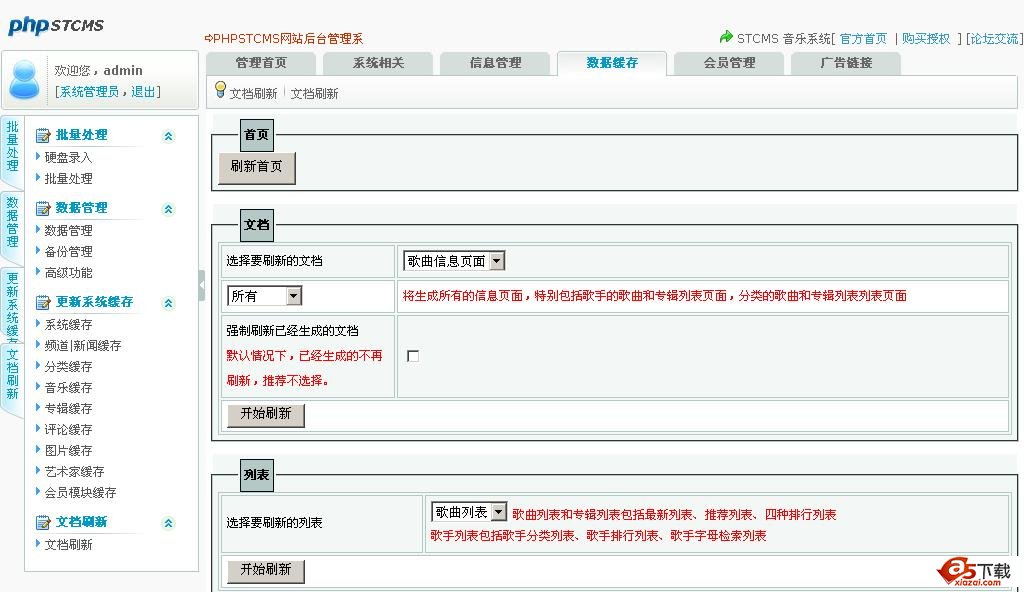Open 备份管理 in the sidebar

pos(68,252)
